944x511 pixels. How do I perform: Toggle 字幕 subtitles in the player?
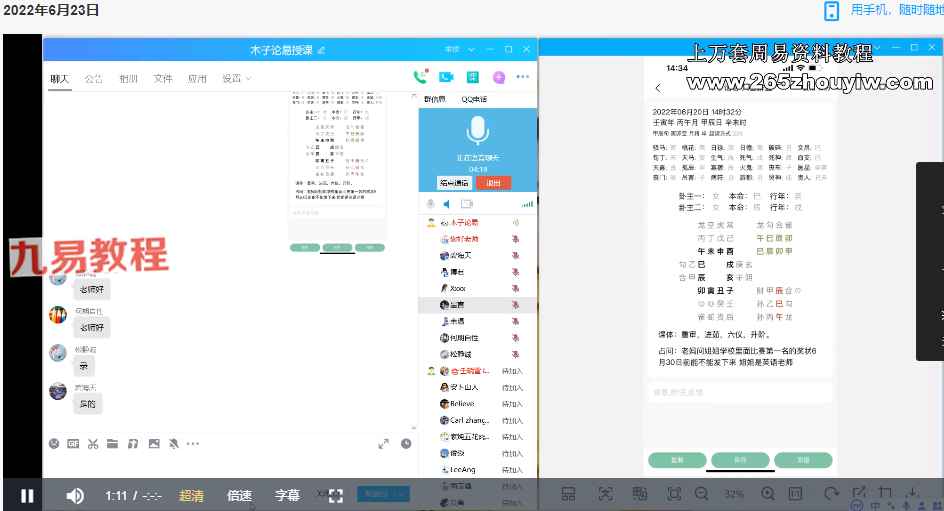pyautogui.click(x=287, y=495)
